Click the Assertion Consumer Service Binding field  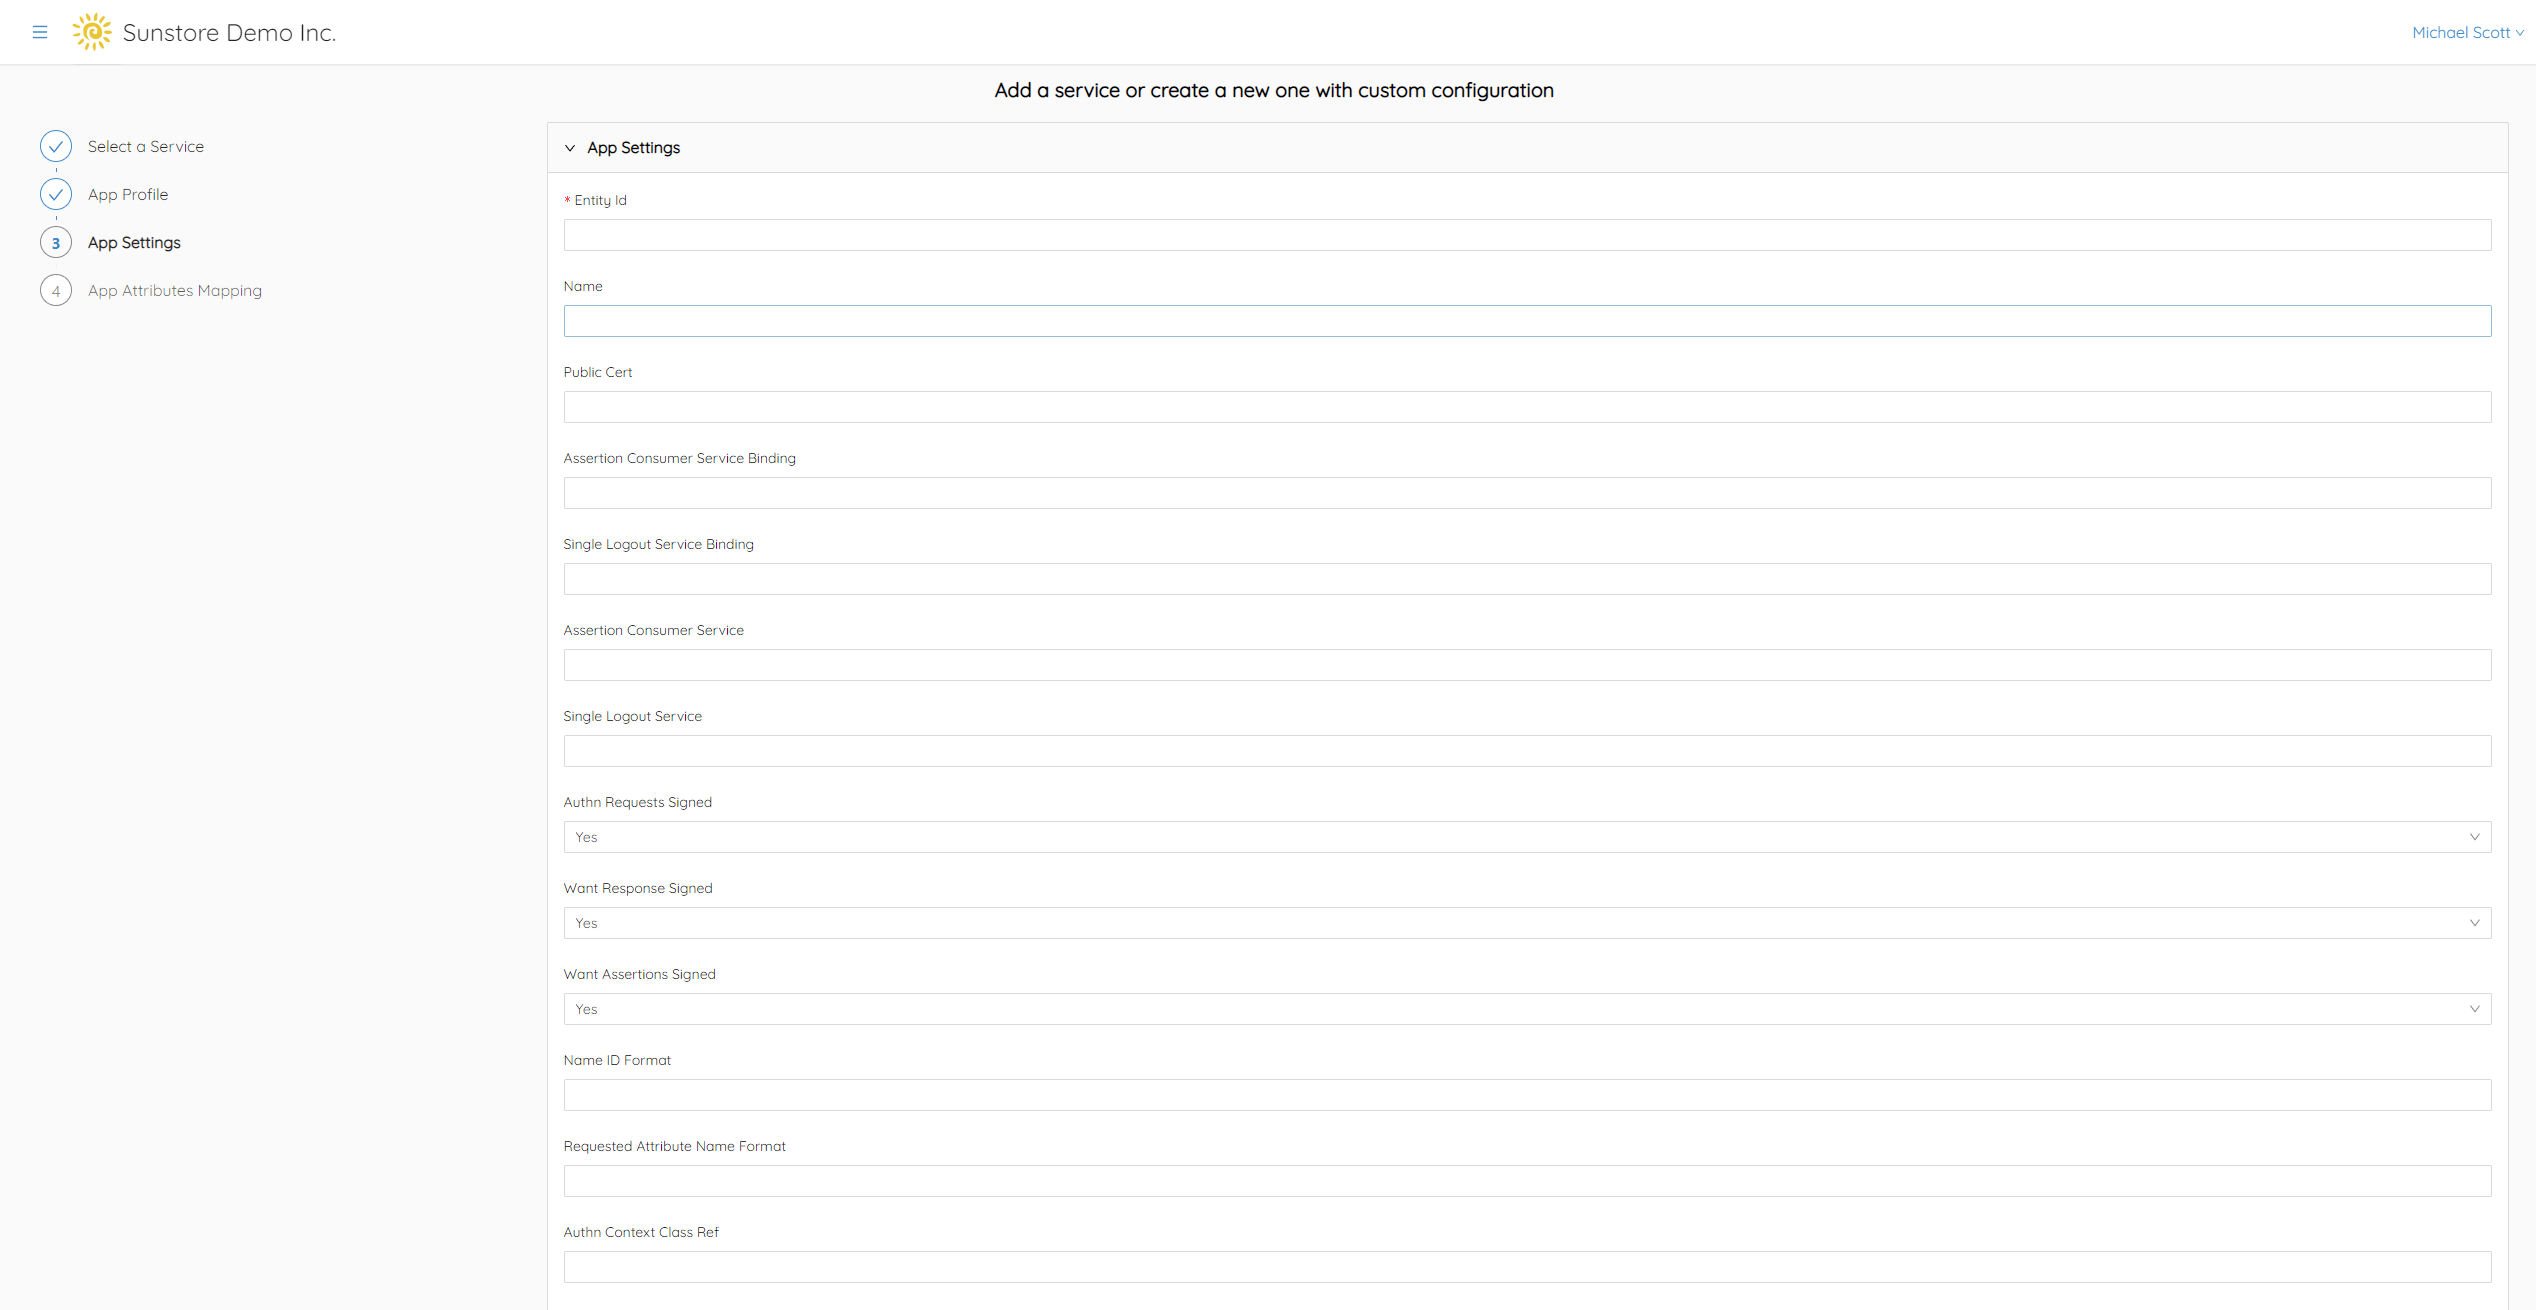click(x=1527, y=493)
